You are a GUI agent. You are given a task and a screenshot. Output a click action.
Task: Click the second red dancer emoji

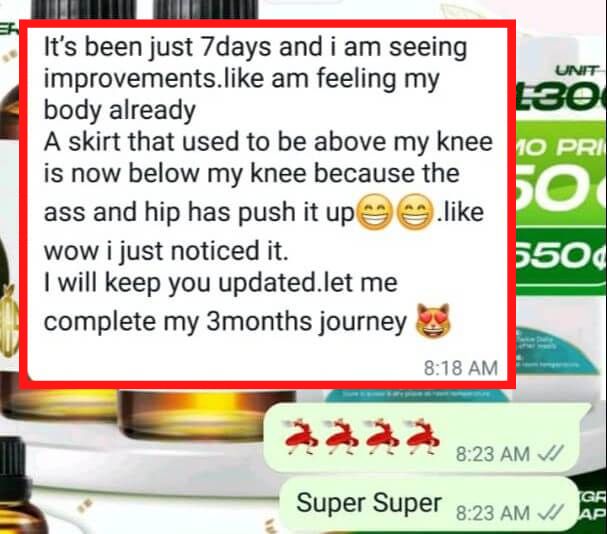pos(342,437)
